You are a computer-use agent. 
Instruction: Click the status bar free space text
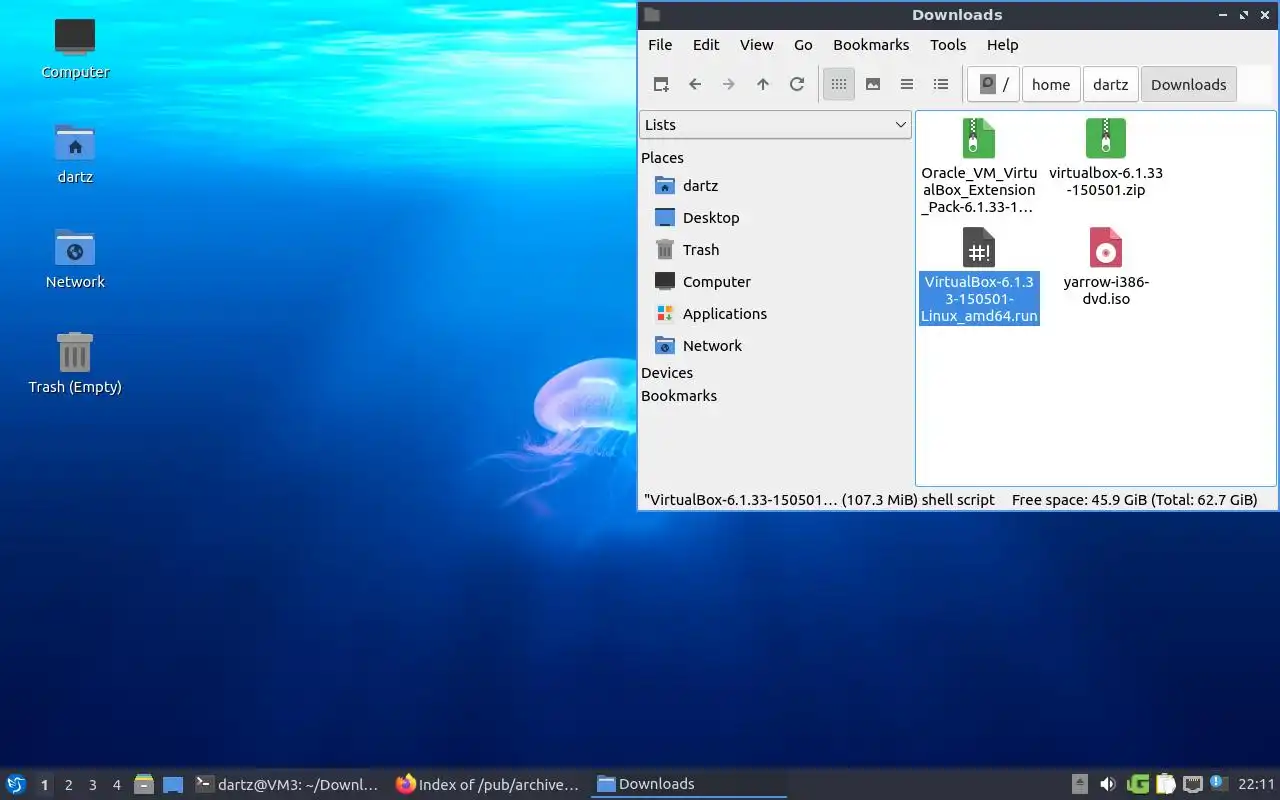(1134, 500)
